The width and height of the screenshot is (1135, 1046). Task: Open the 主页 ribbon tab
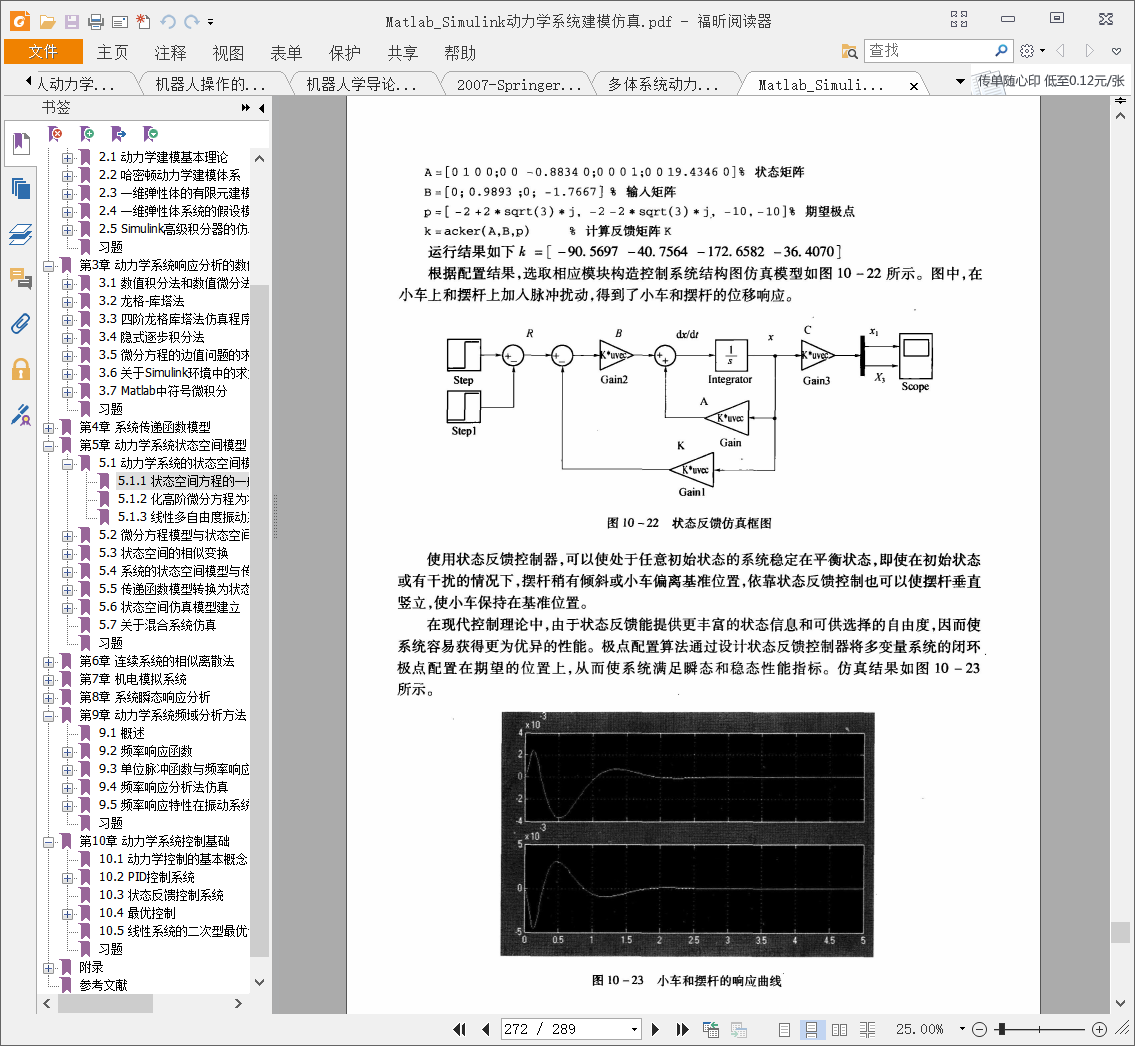[112, 53]
